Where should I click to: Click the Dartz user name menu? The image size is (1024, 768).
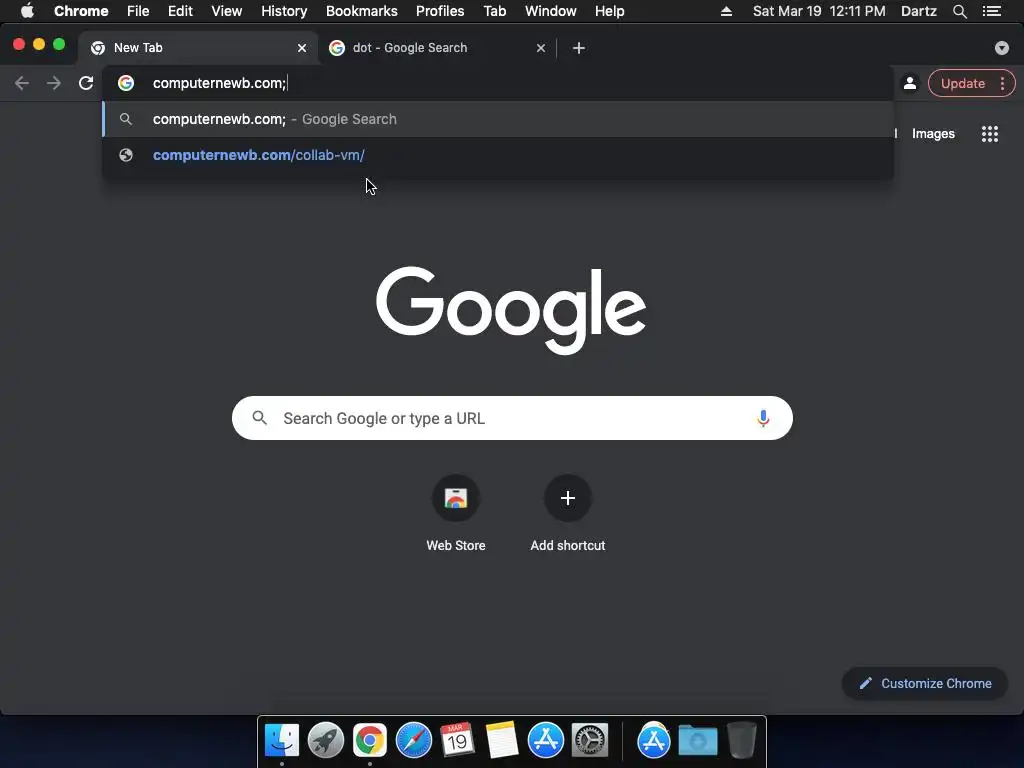tap(918, 11)
